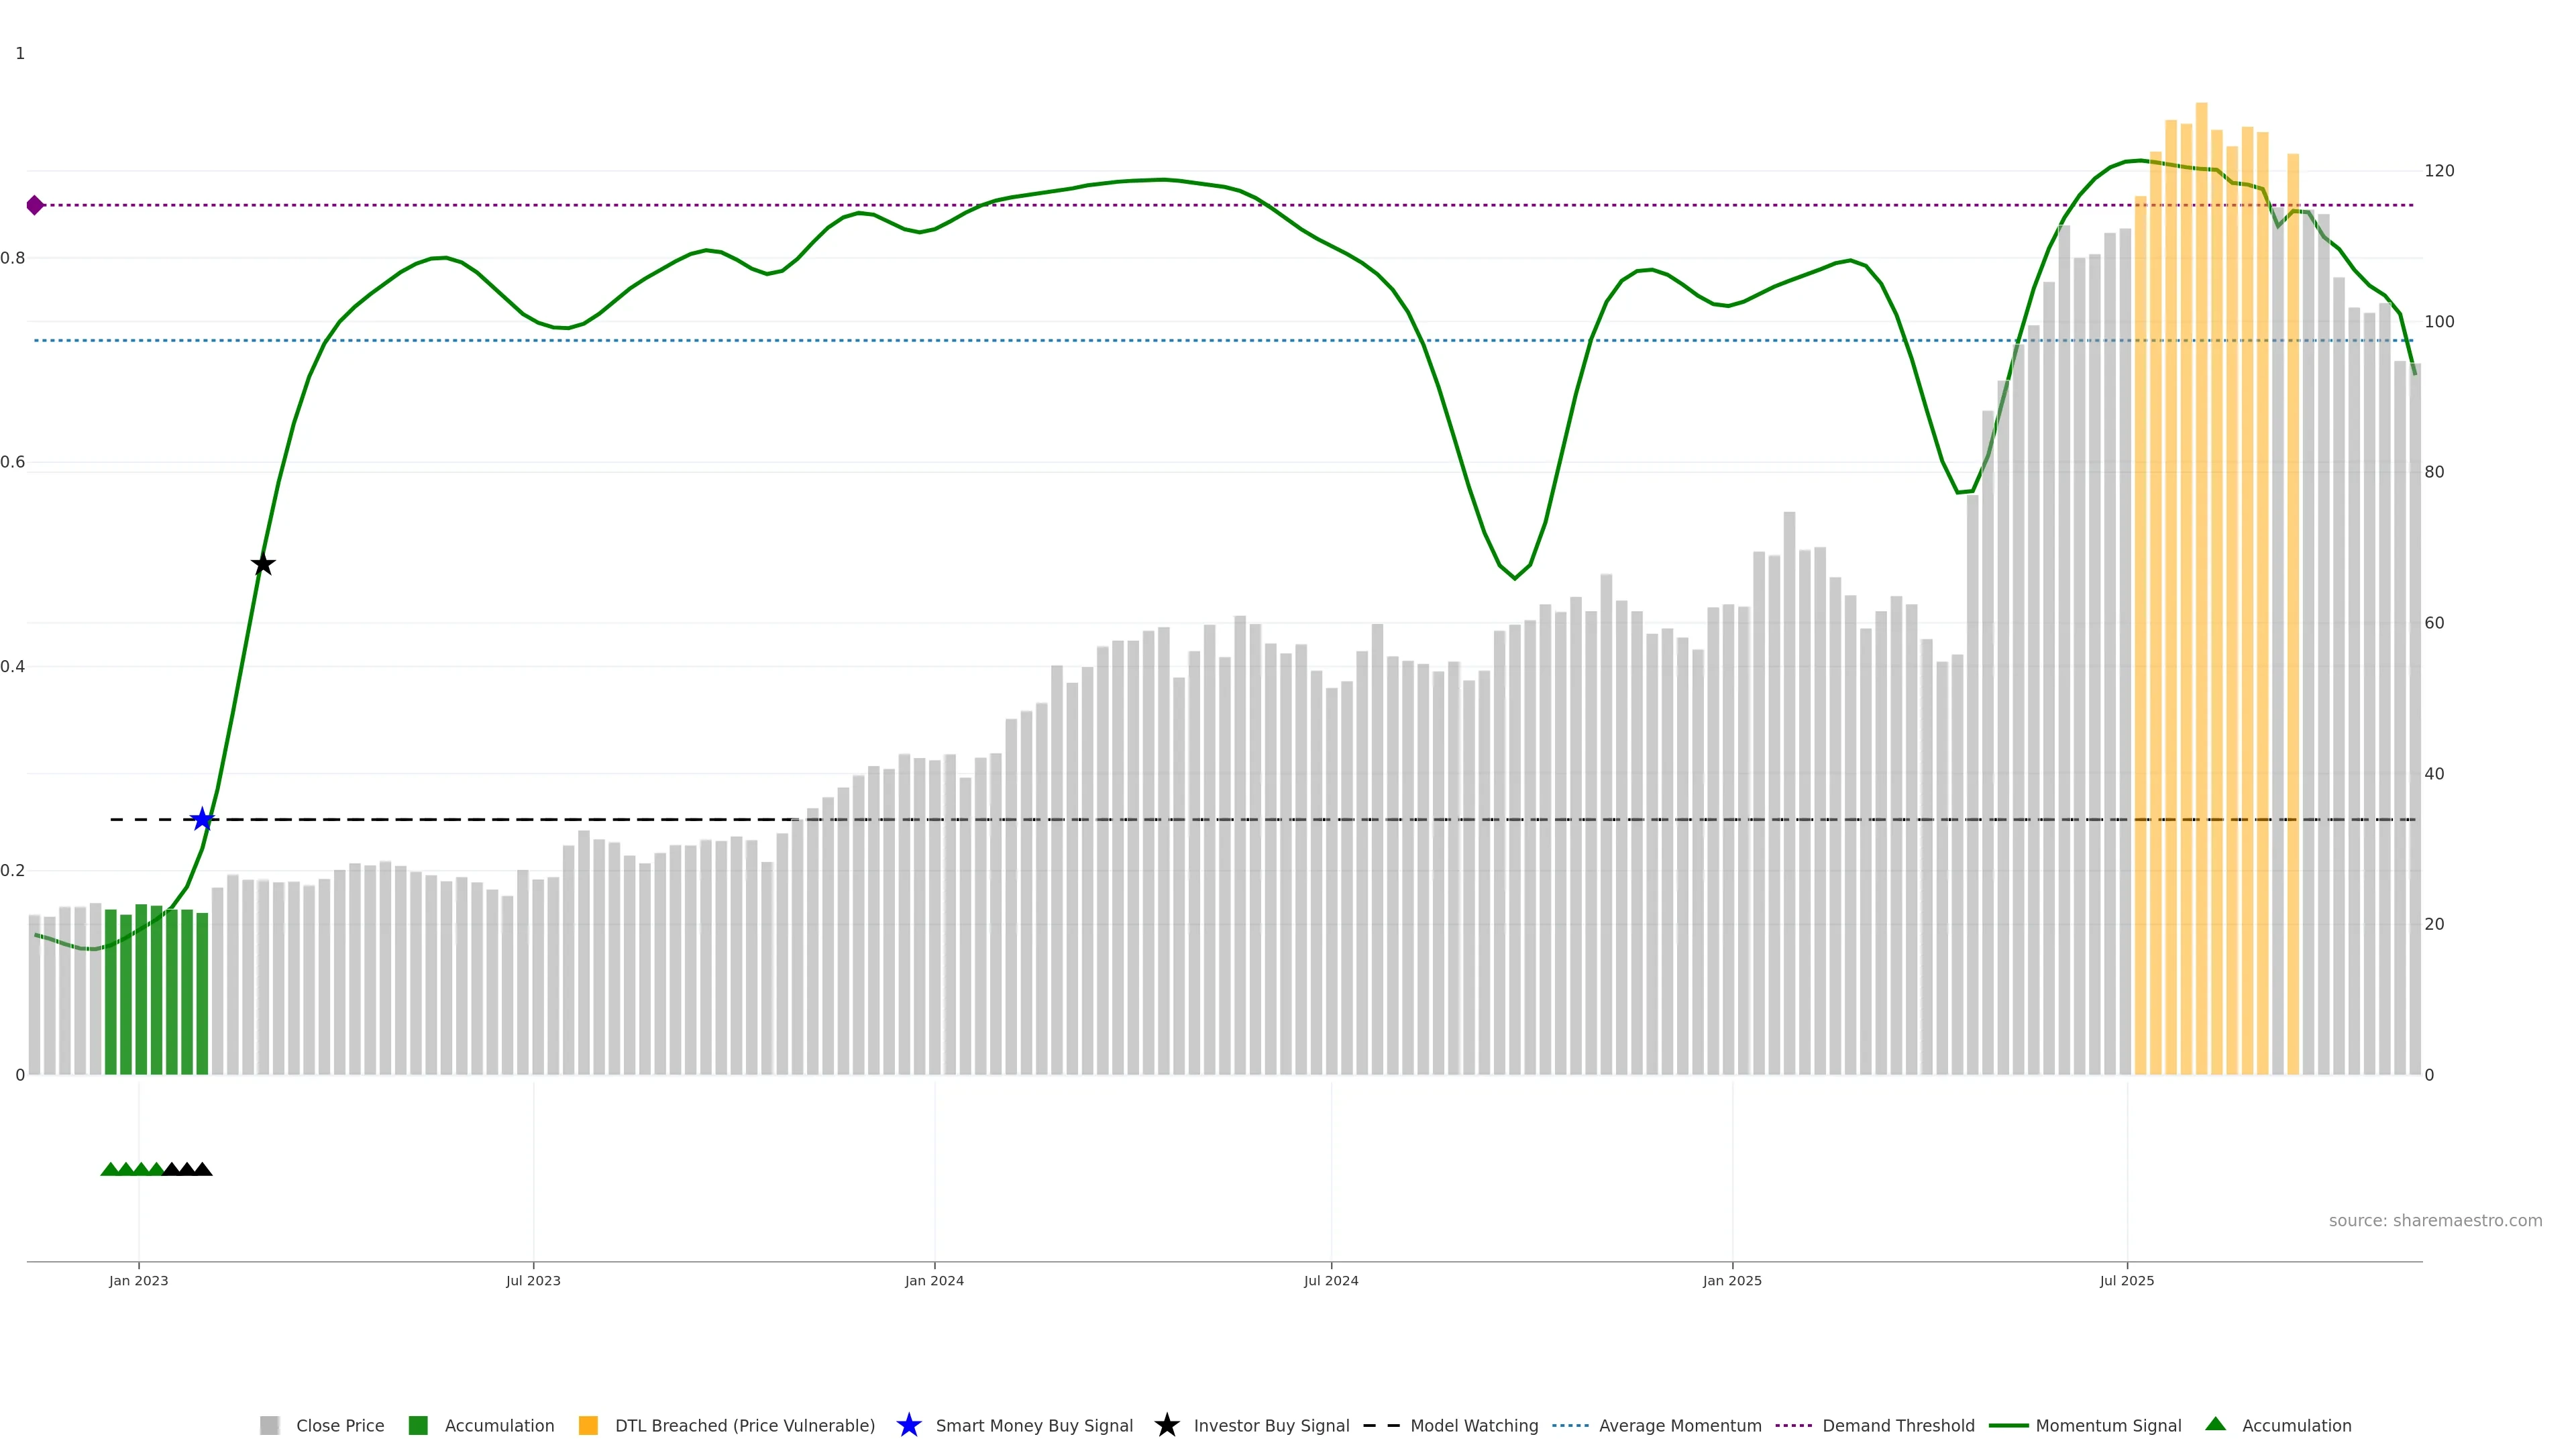Click the Jan 2024 axis label

(x=934, y=1280)
